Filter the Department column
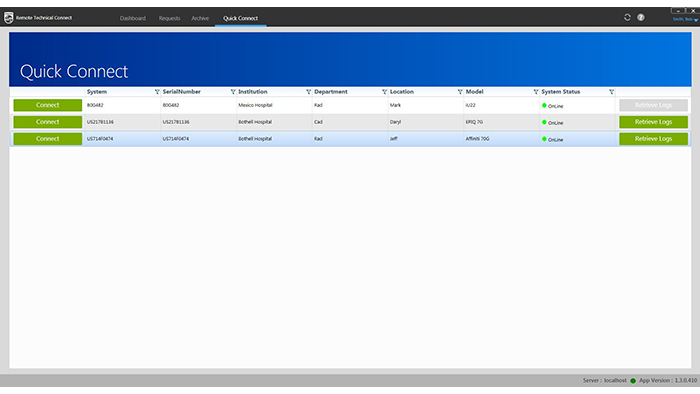 (384, 92)
